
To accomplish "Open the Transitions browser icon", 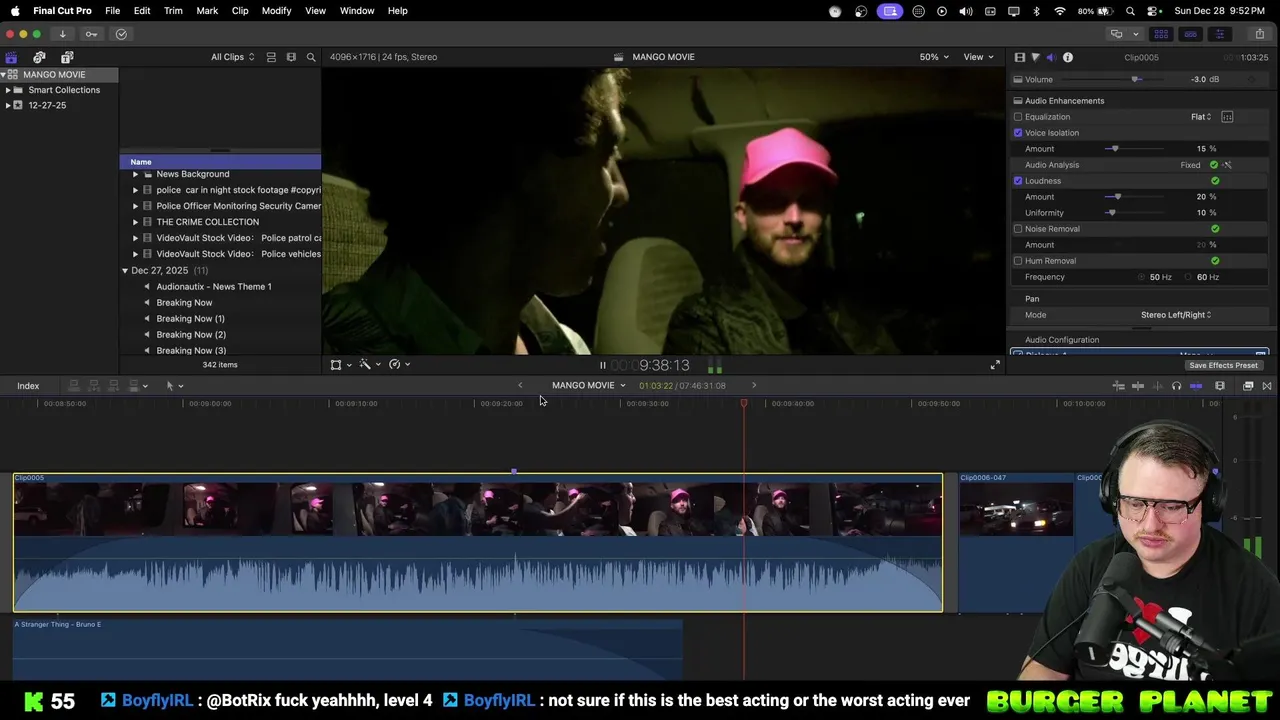I will [1267, 386].
